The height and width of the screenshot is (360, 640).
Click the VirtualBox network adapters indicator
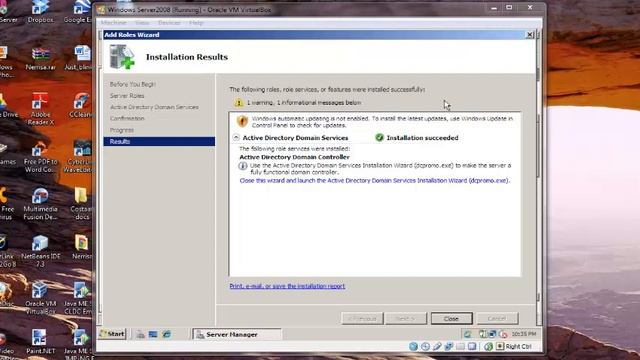coord(449,347)
